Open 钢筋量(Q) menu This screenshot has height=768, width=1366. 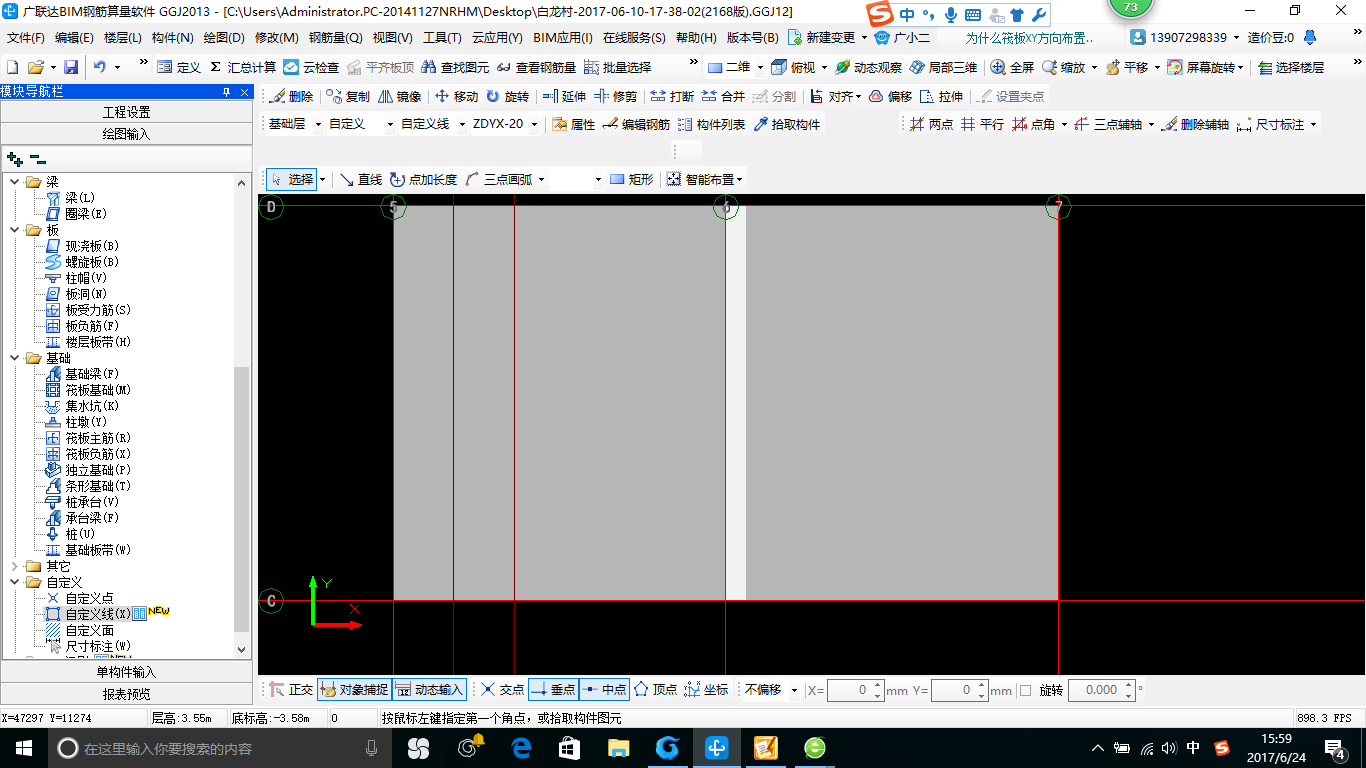(335, 38)
